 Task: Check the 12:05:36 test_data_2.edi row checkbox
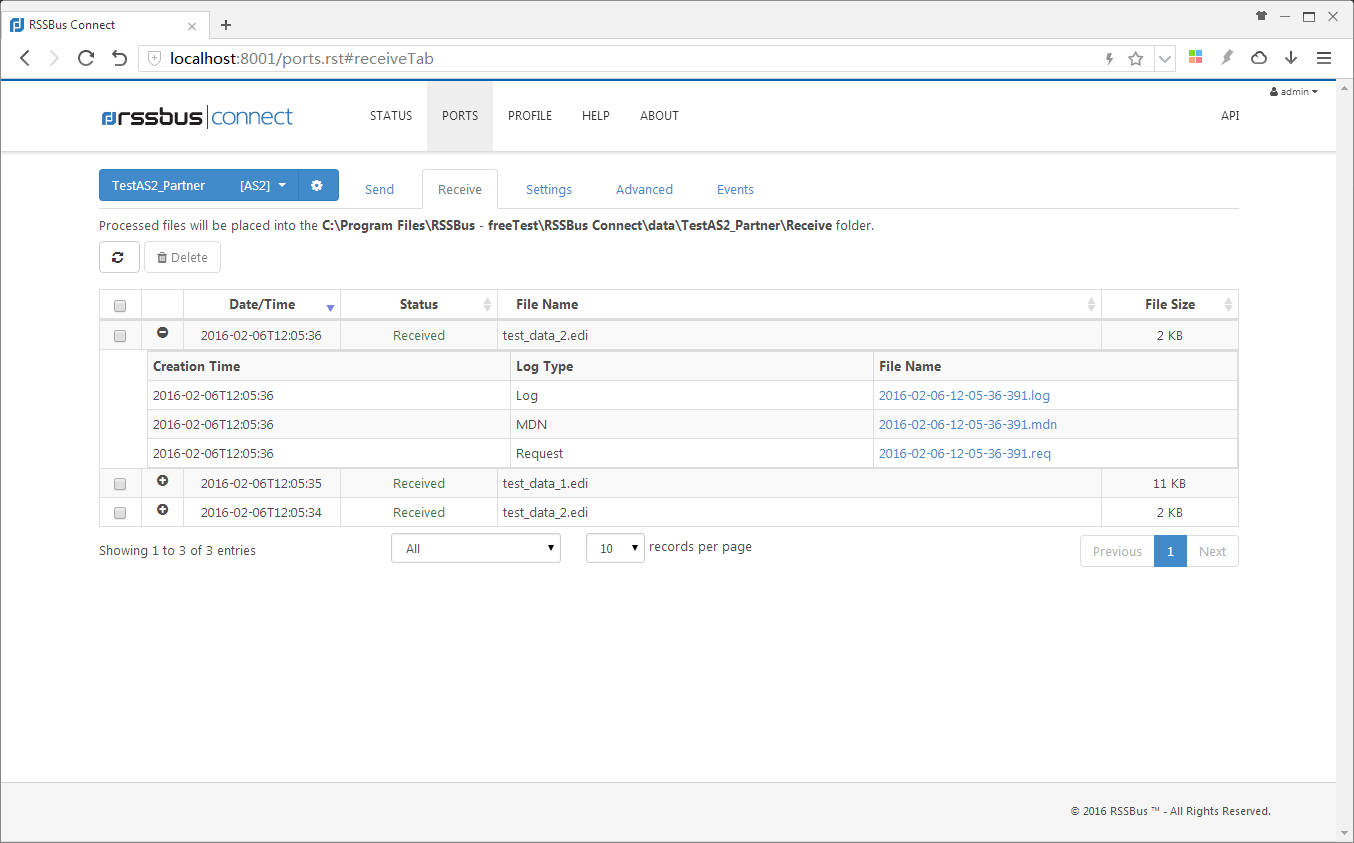click(120, 336)
